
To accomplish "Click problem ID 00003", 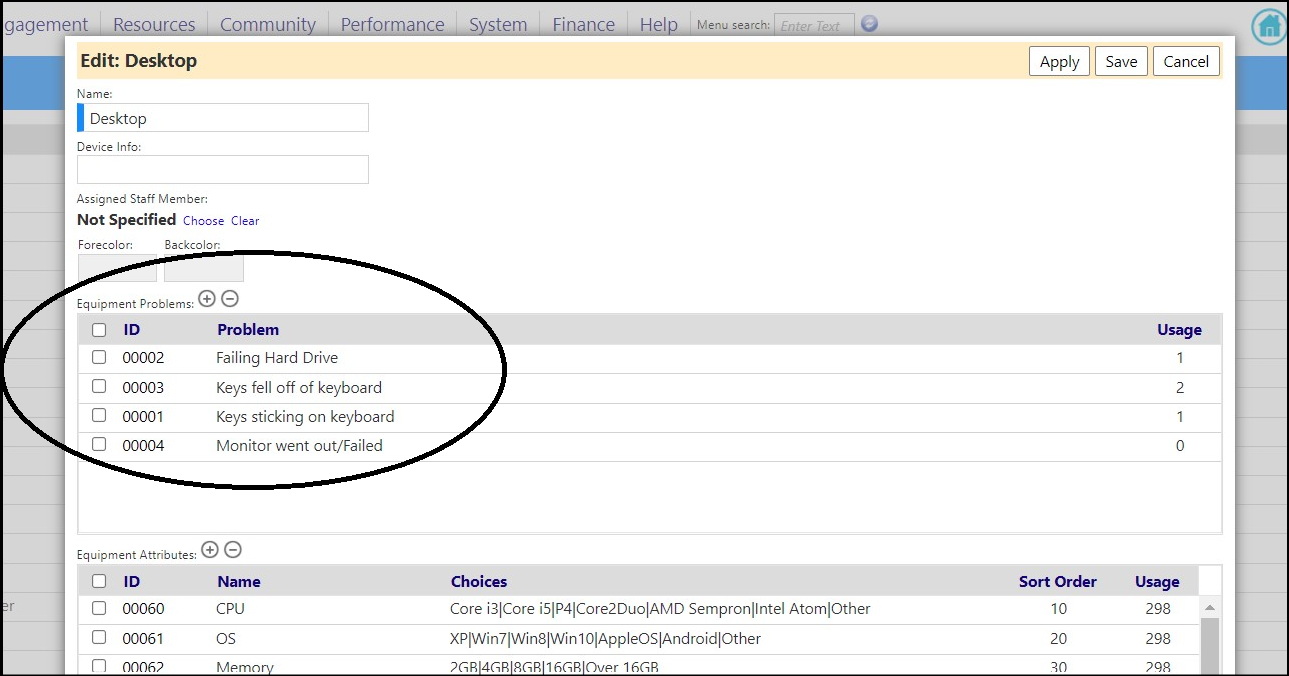I will 143,388.
